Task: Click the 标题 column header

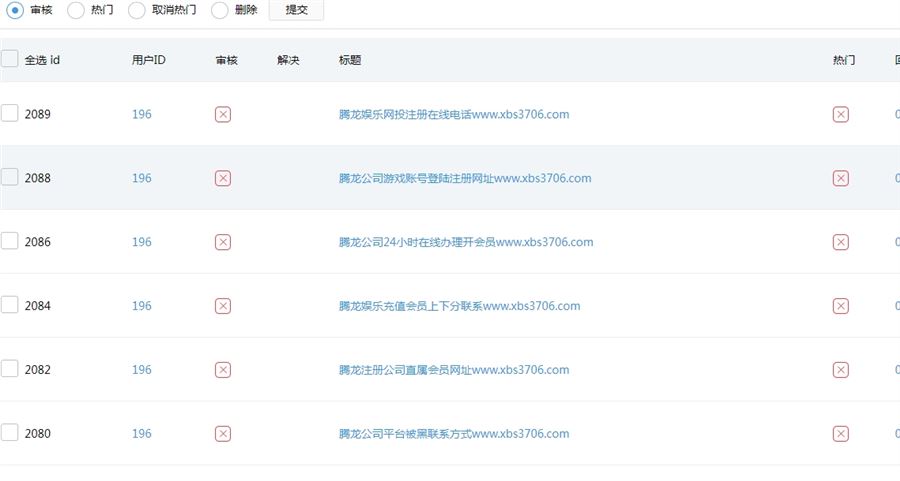Action: [350, 60]
